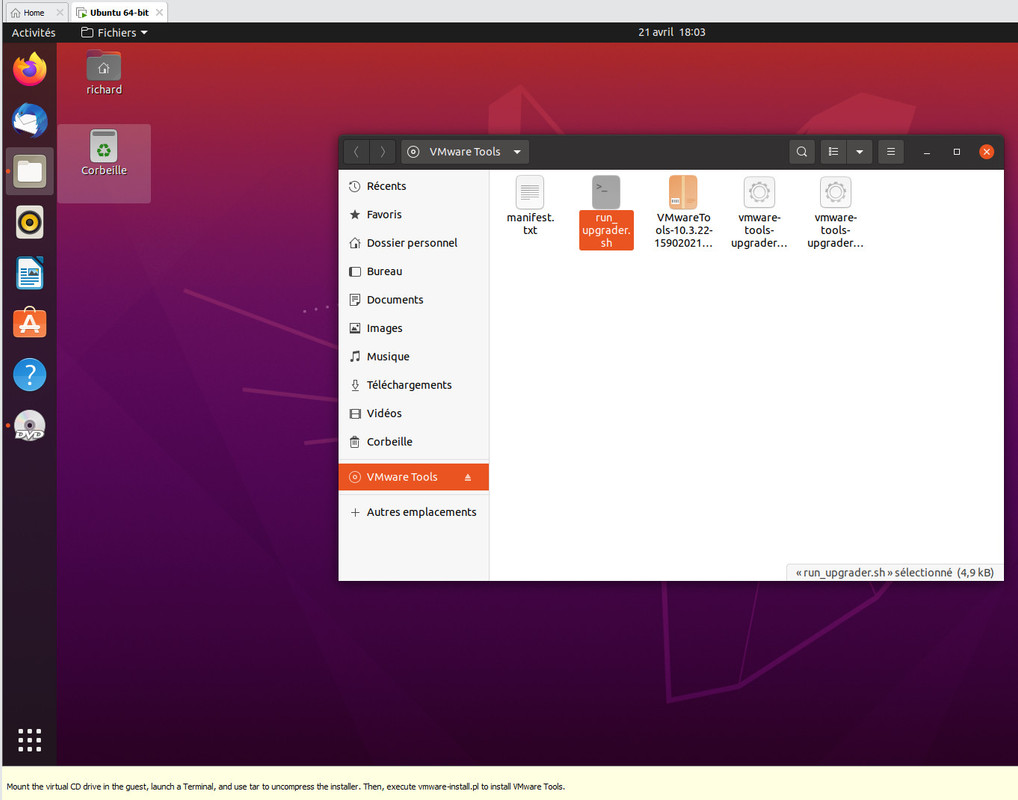Click the DVD disc icon in dock
1018x800 pixels.
pos(30,426)
